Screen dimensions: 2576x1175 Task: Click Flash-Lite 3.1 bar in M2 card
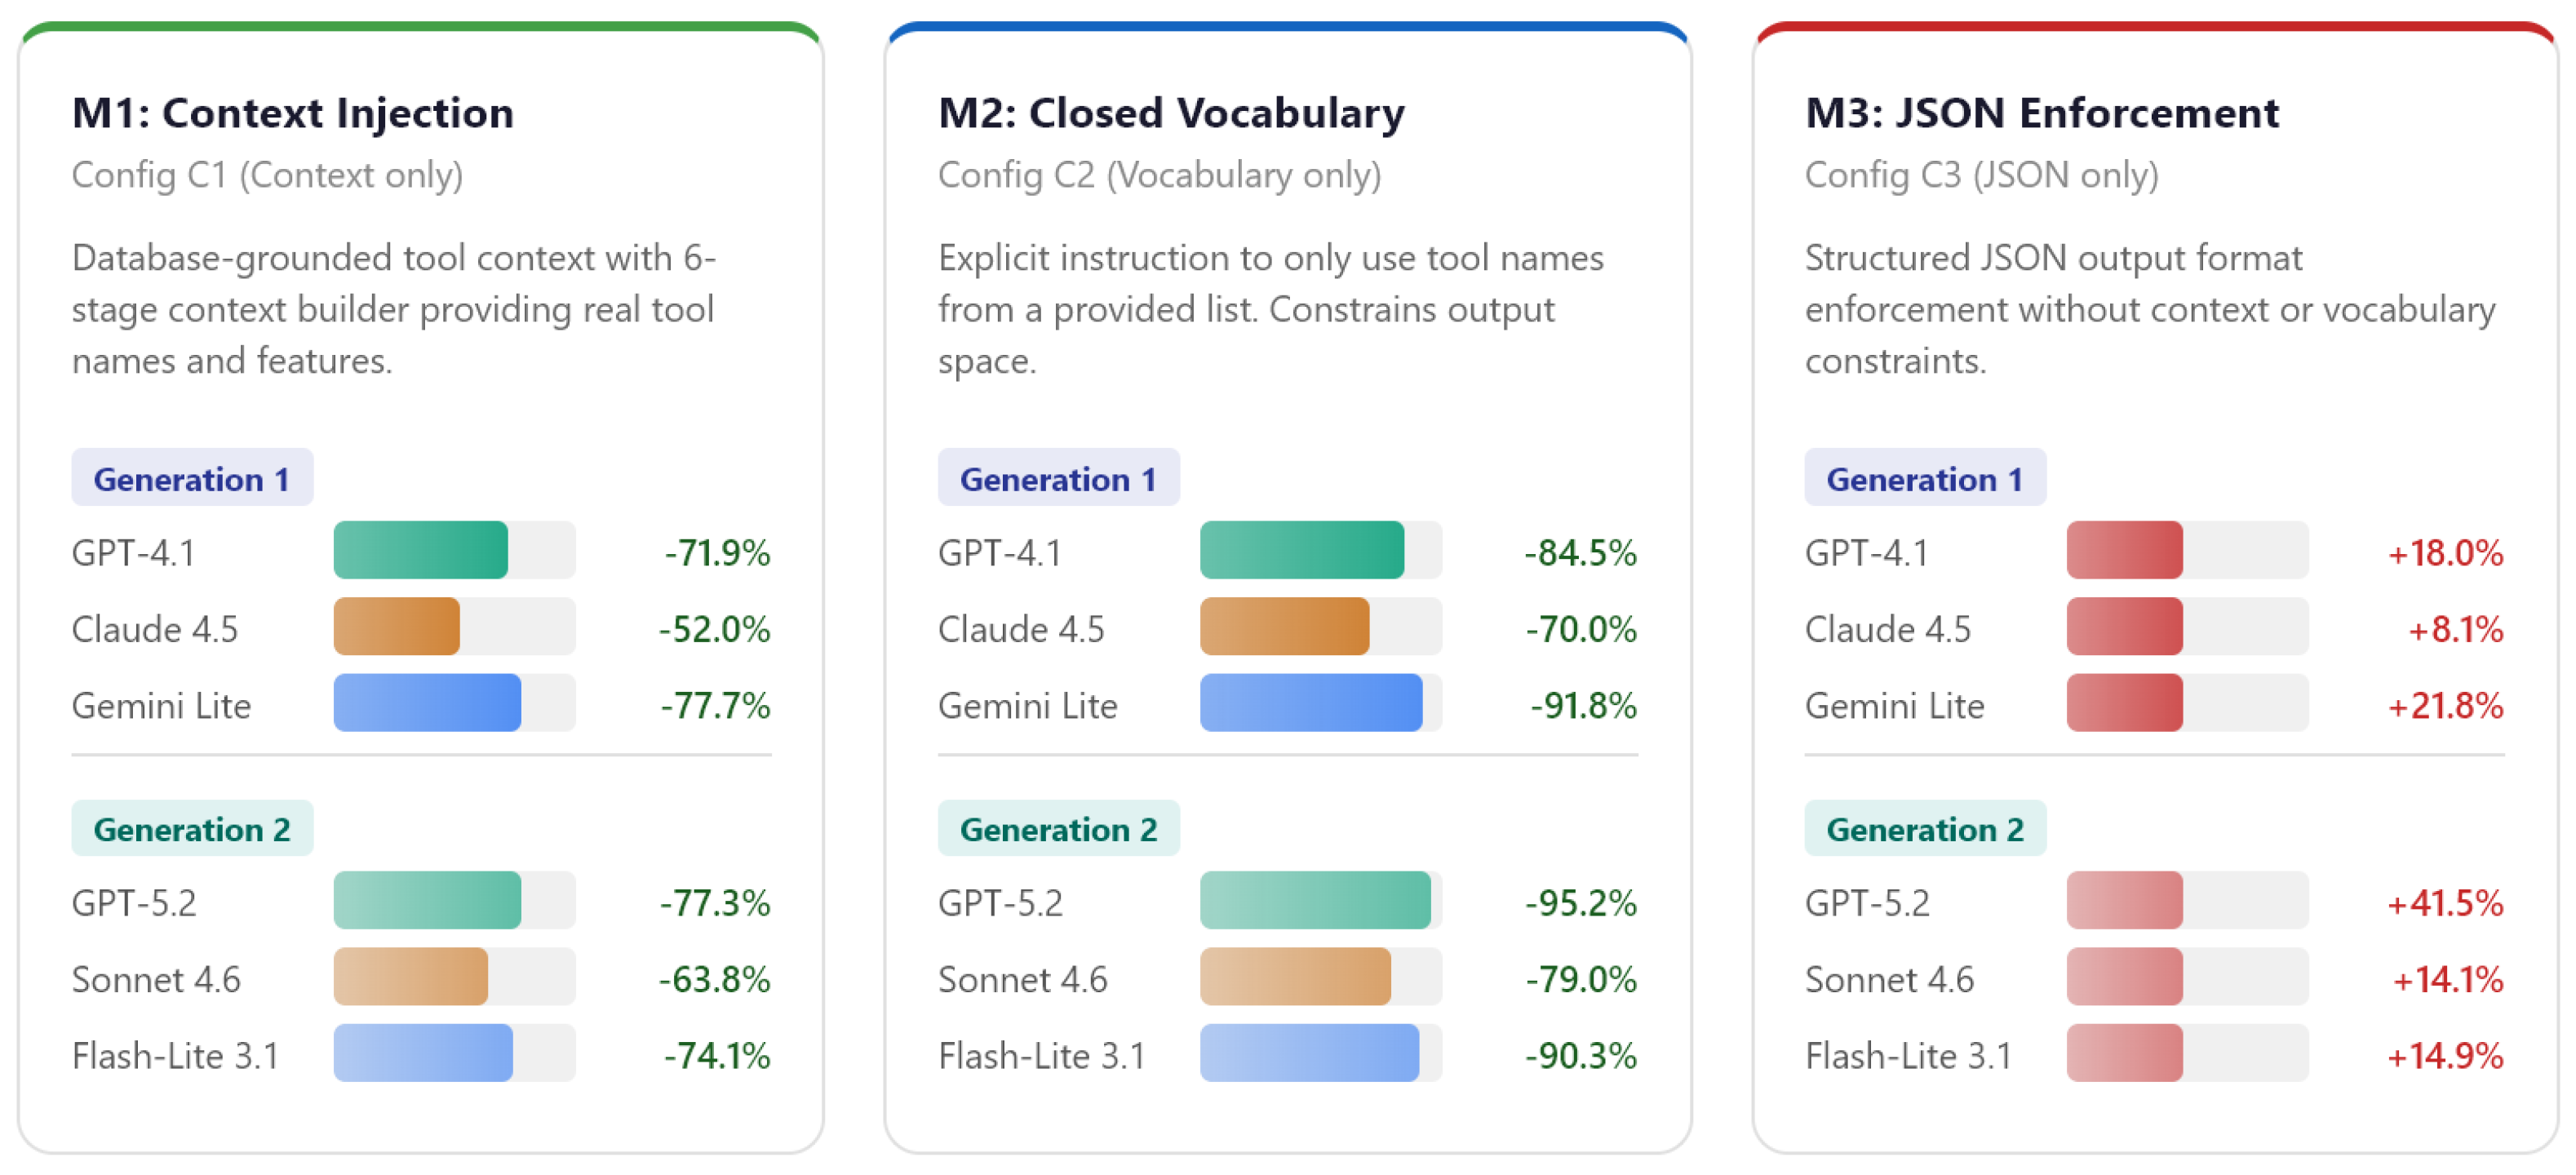[1310, 1053]
